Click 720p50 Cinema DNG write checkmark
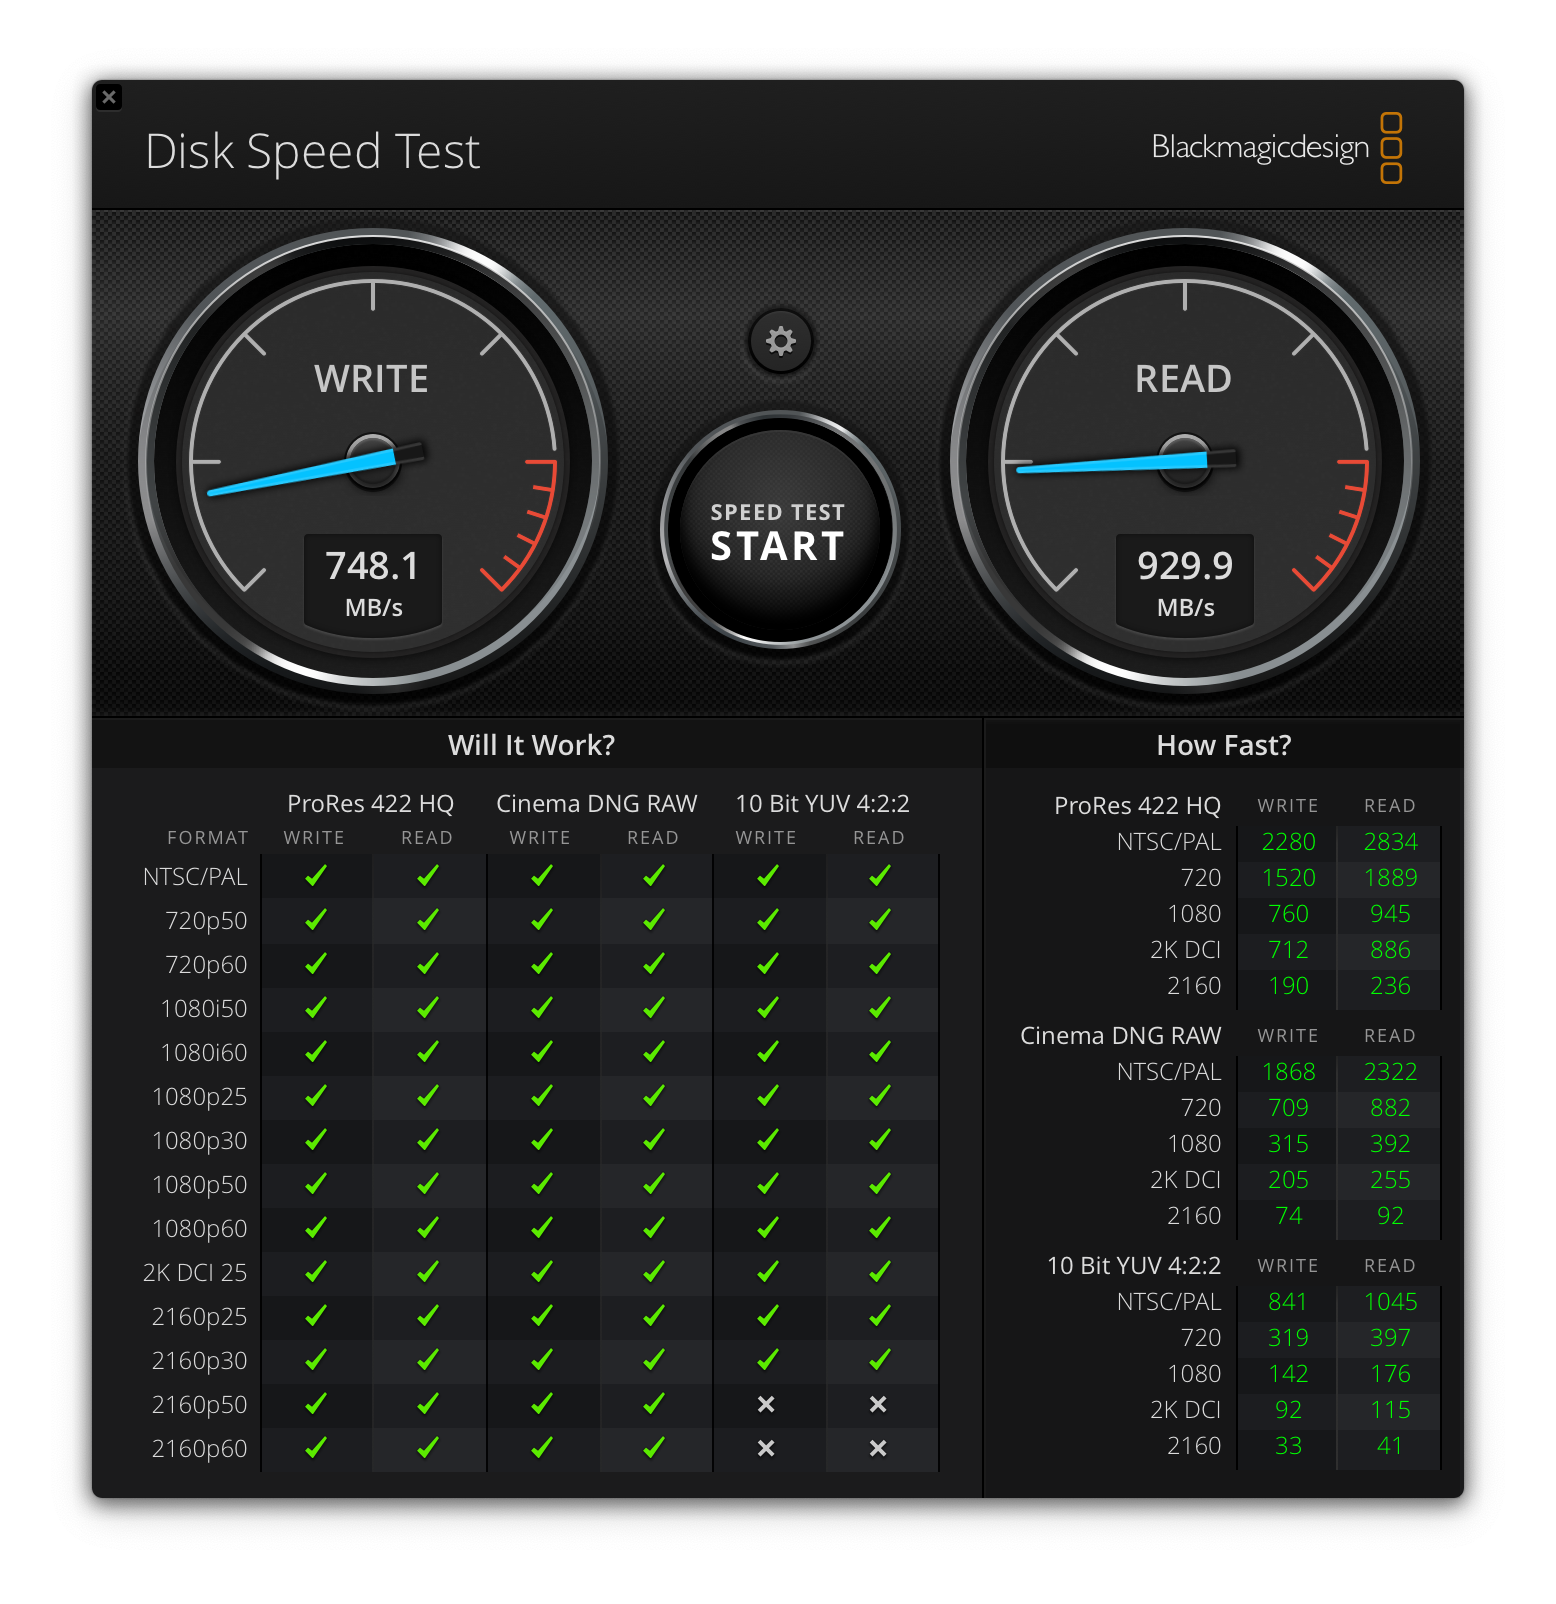1556x1604 pixels. 542,920
